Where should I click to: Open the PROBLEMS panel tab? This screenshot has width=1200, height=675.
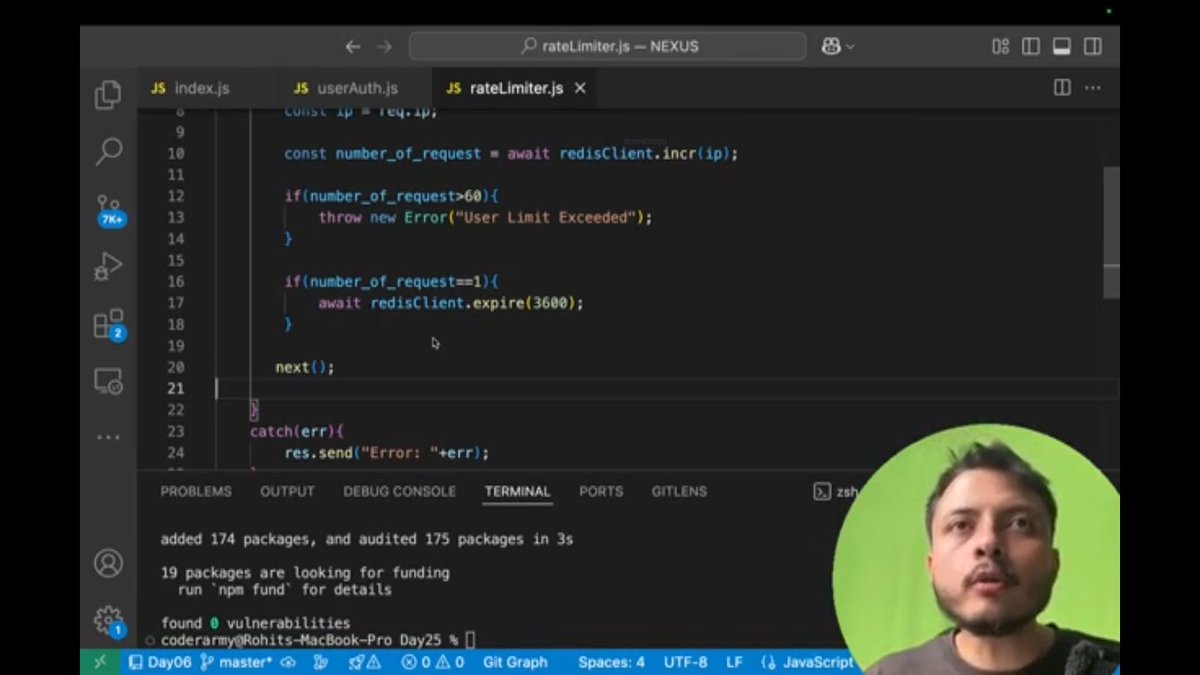pyautogui.click(x=196, y=491)
